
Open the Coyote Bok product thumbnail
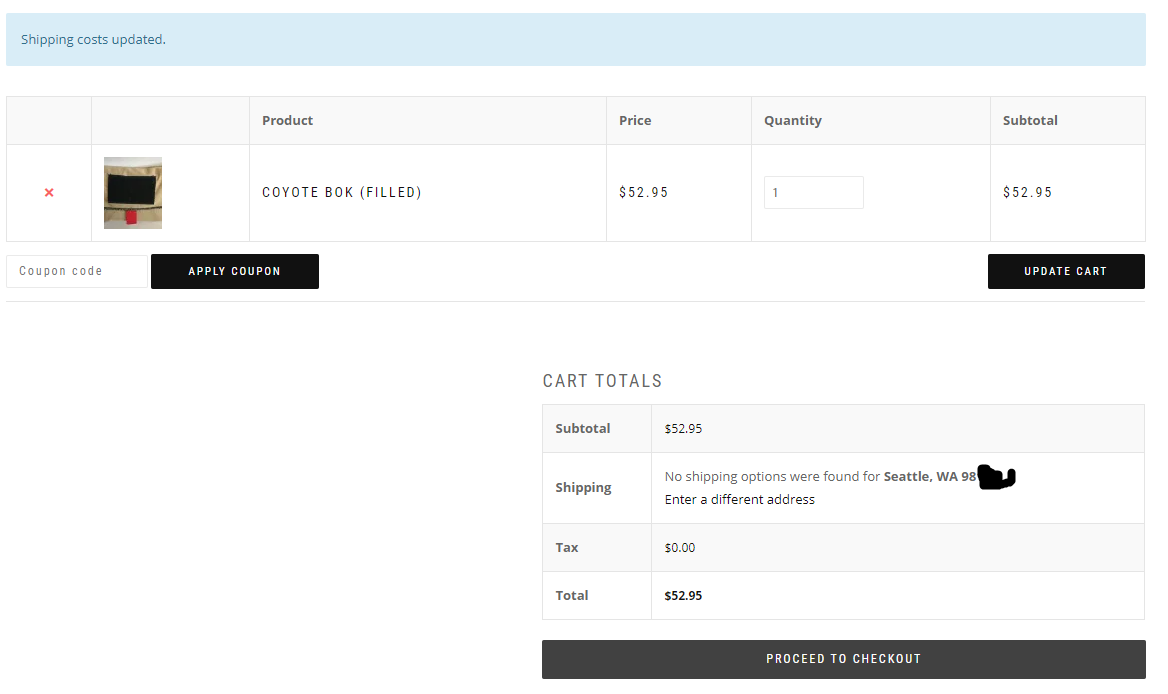132,193
